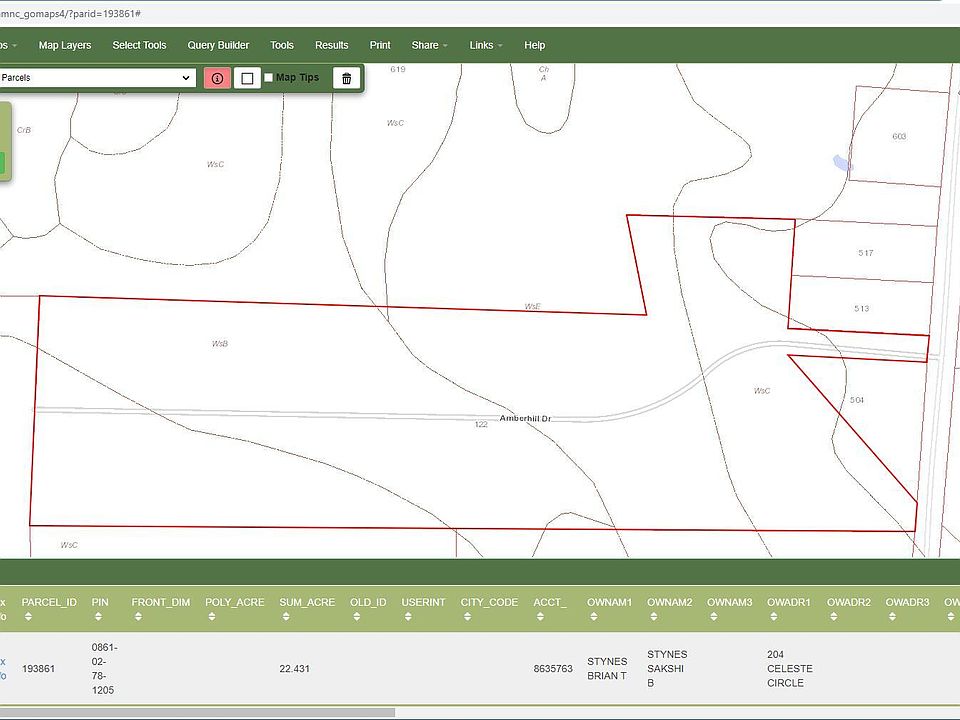This screenshot has height=720, width=960.
Task: Click the Amberhill Dr road label
Action: [526, 418]
